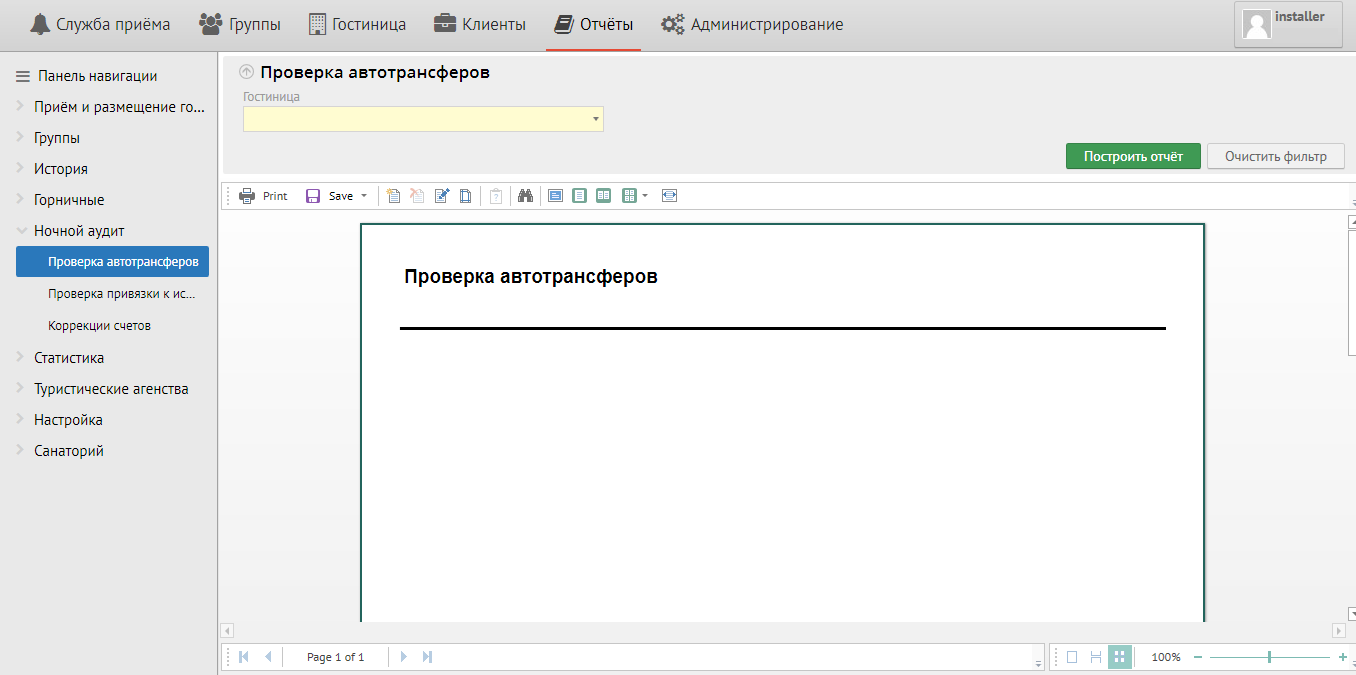Toggle the Панель навигации hamburger icon
Screen dimensions: 1356x675
coord(23,76)
